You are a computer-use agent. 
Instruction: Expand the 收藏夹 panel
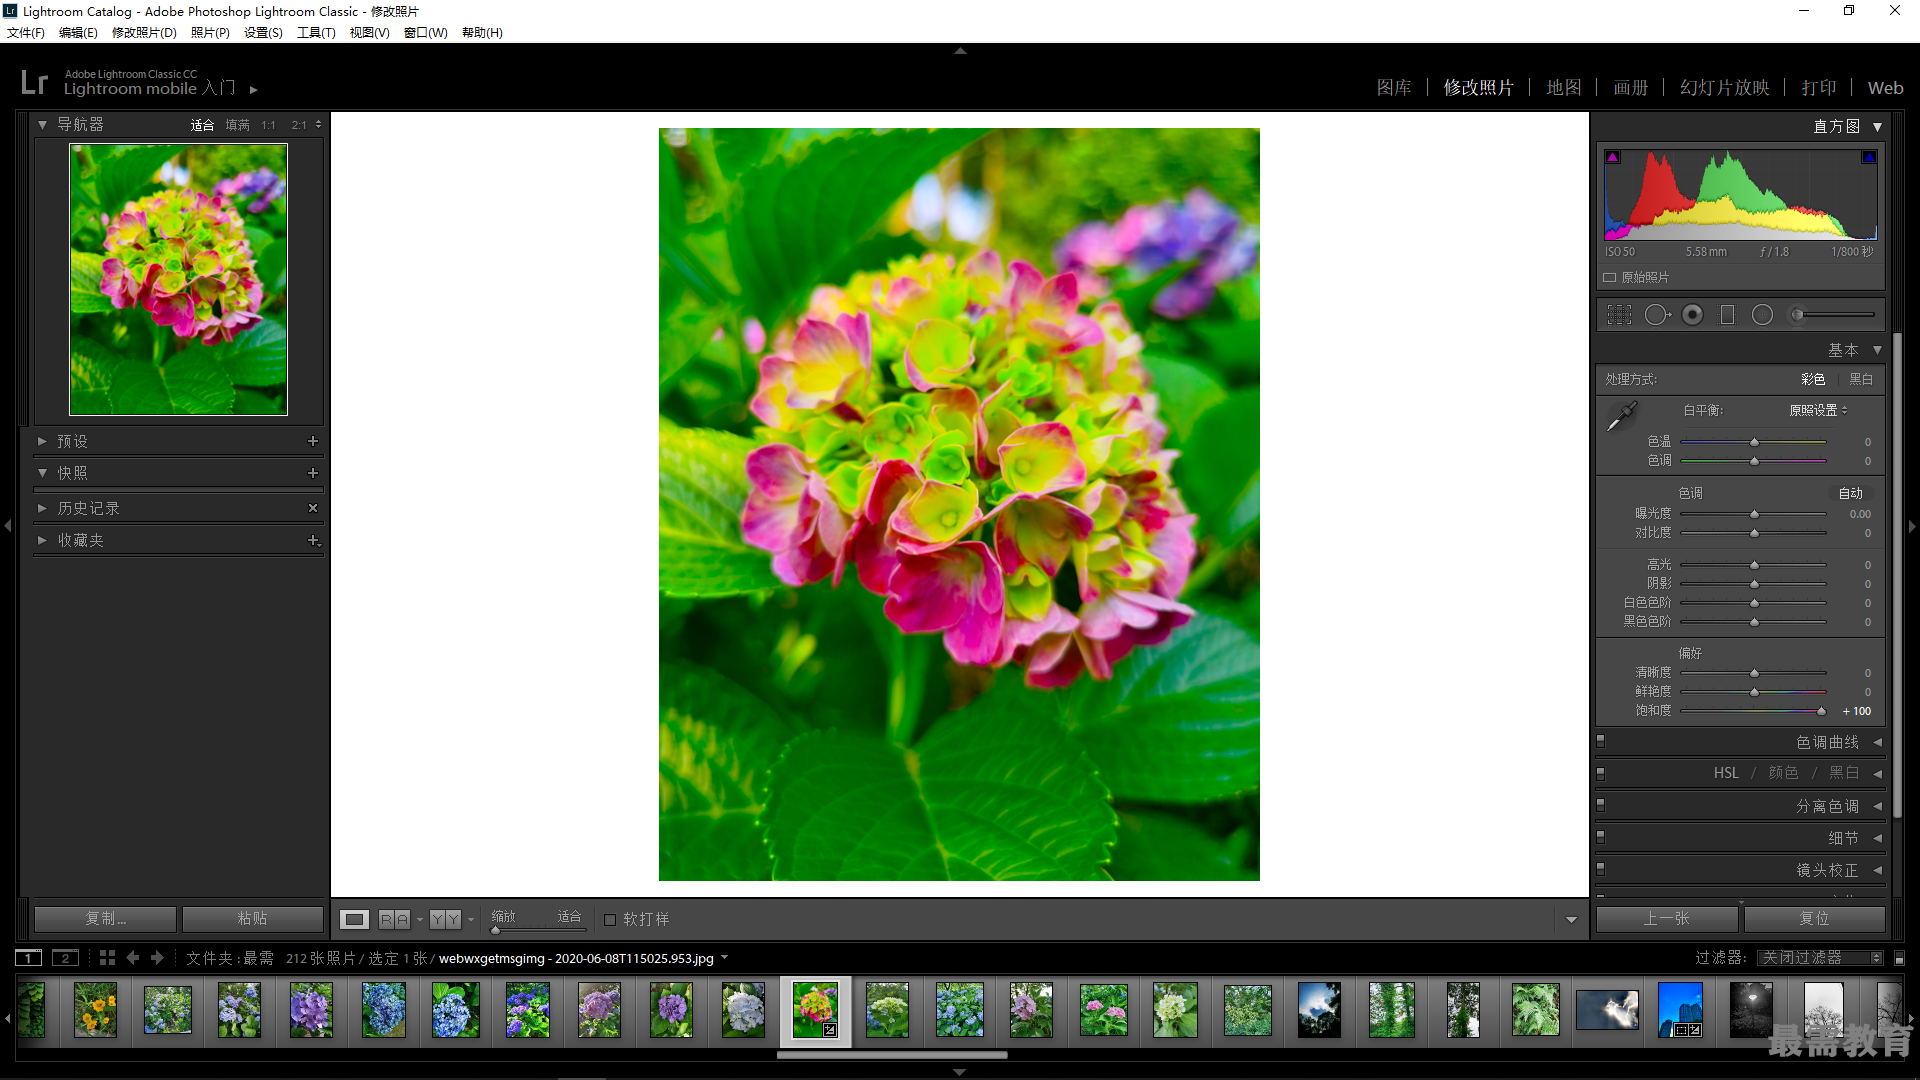[x=42, y=540]
